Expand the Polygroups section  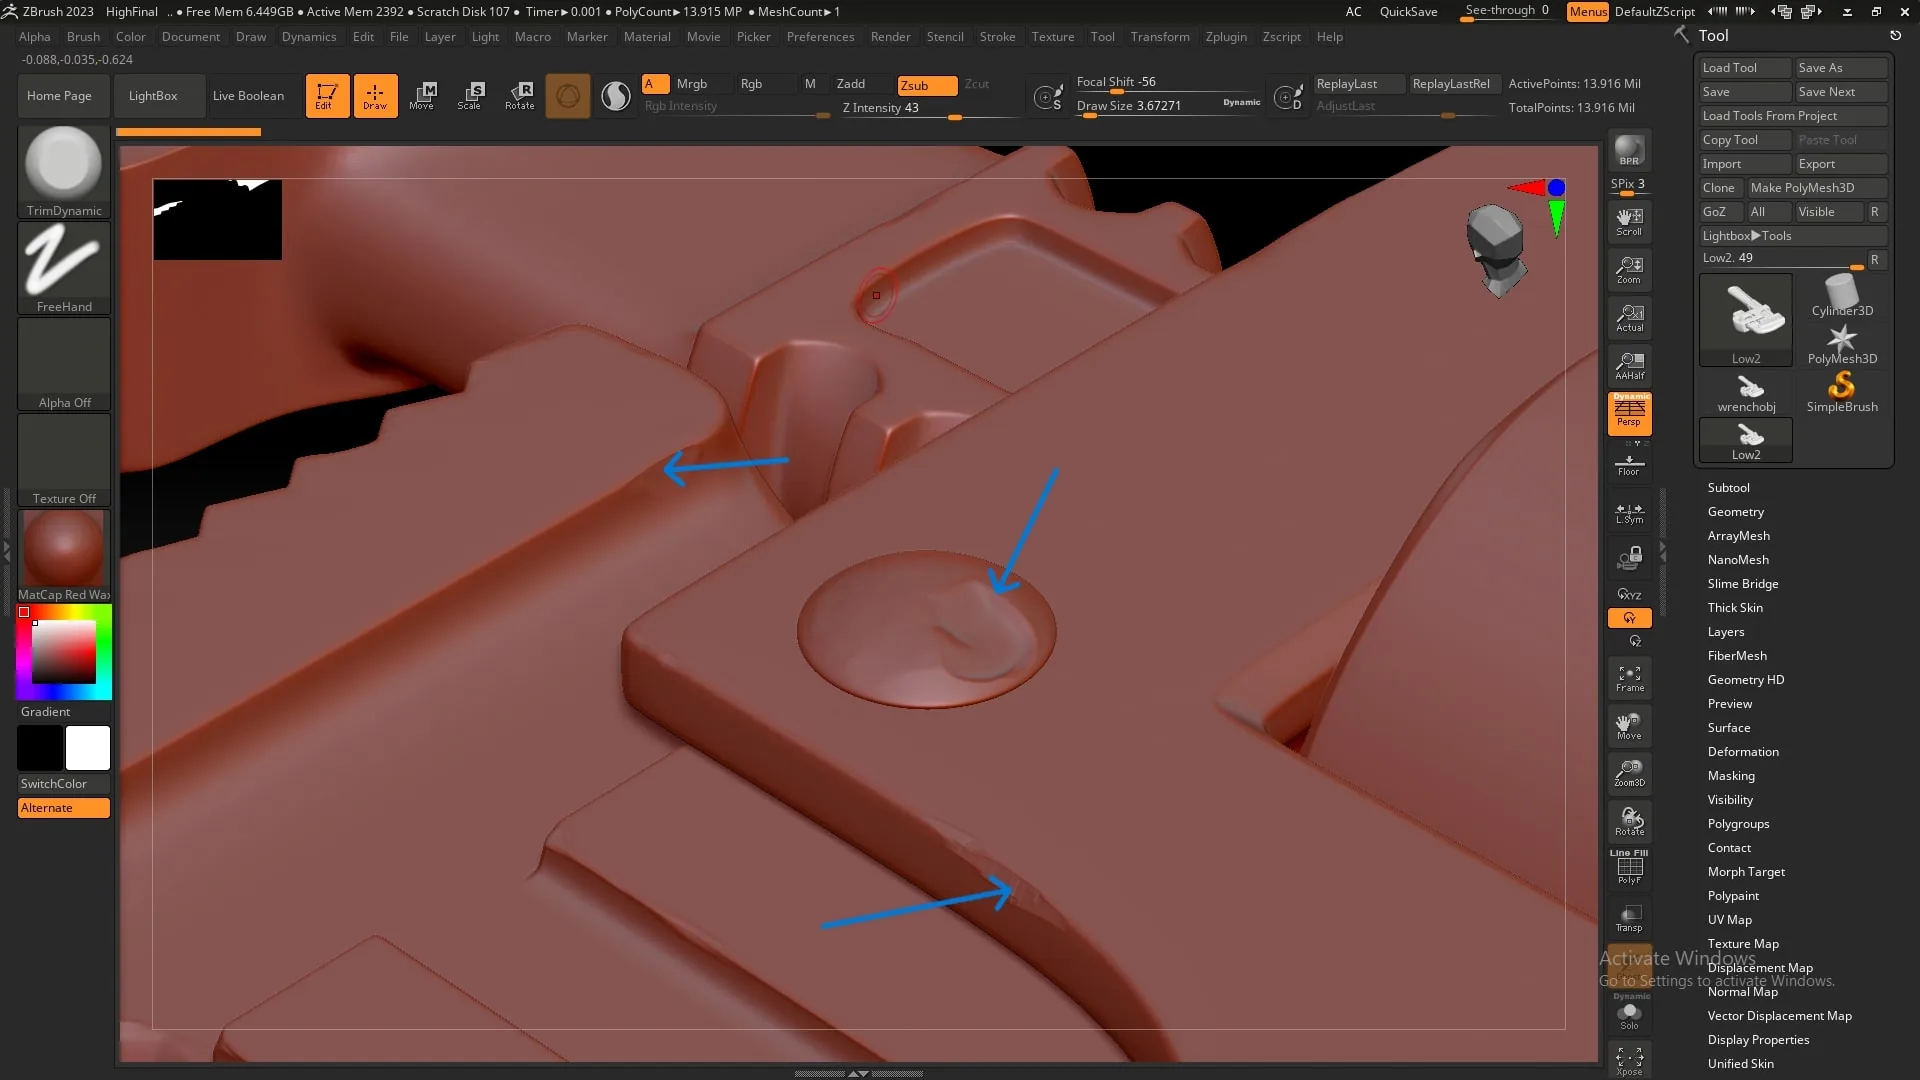pyautogui.click(x=1738, y=824)
